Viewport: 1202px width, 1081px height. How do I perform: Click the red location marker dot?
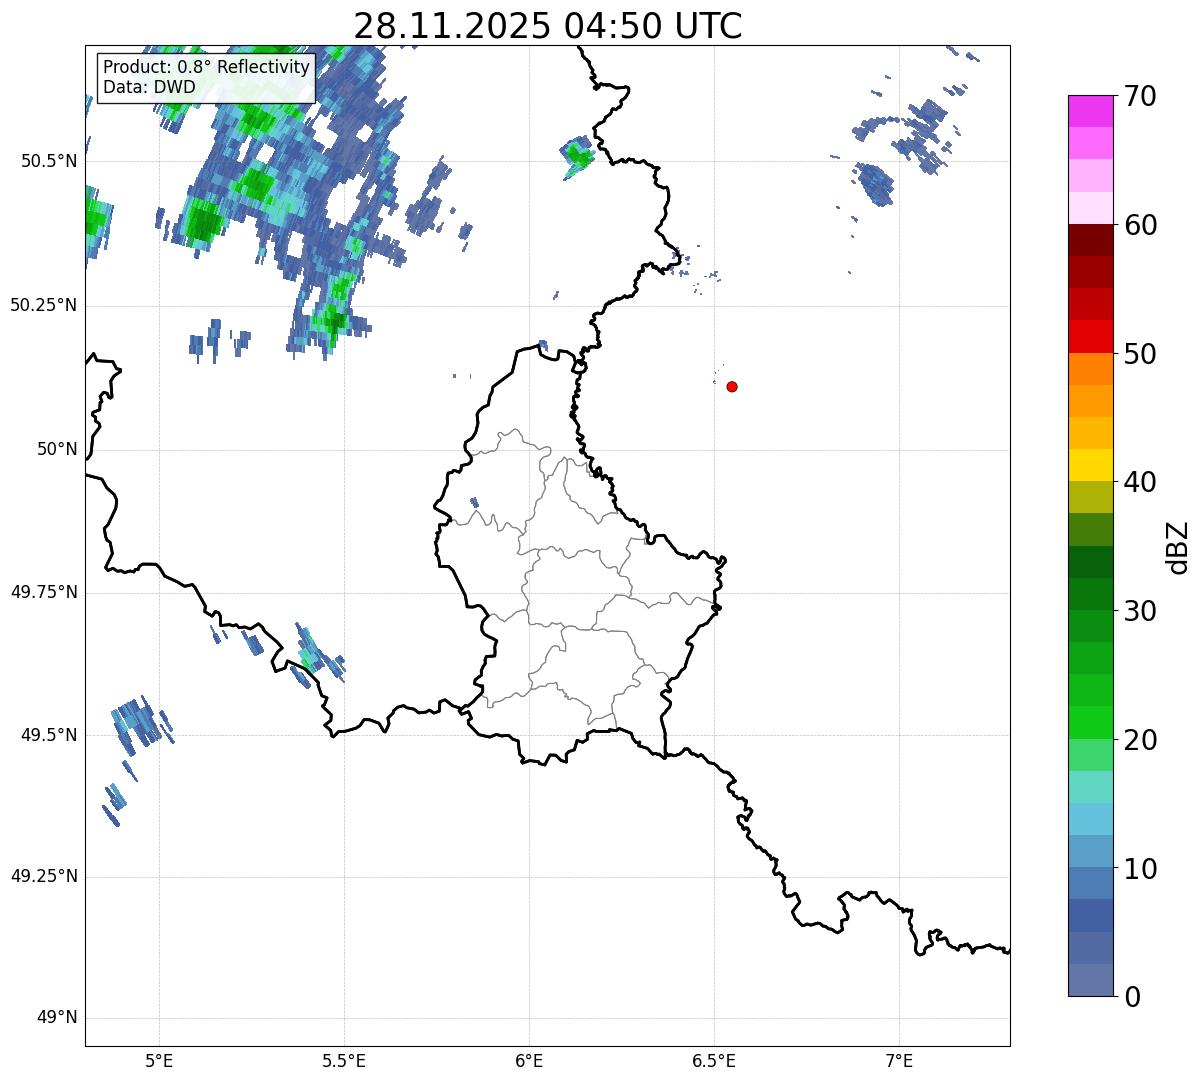(x=732, y=386)
